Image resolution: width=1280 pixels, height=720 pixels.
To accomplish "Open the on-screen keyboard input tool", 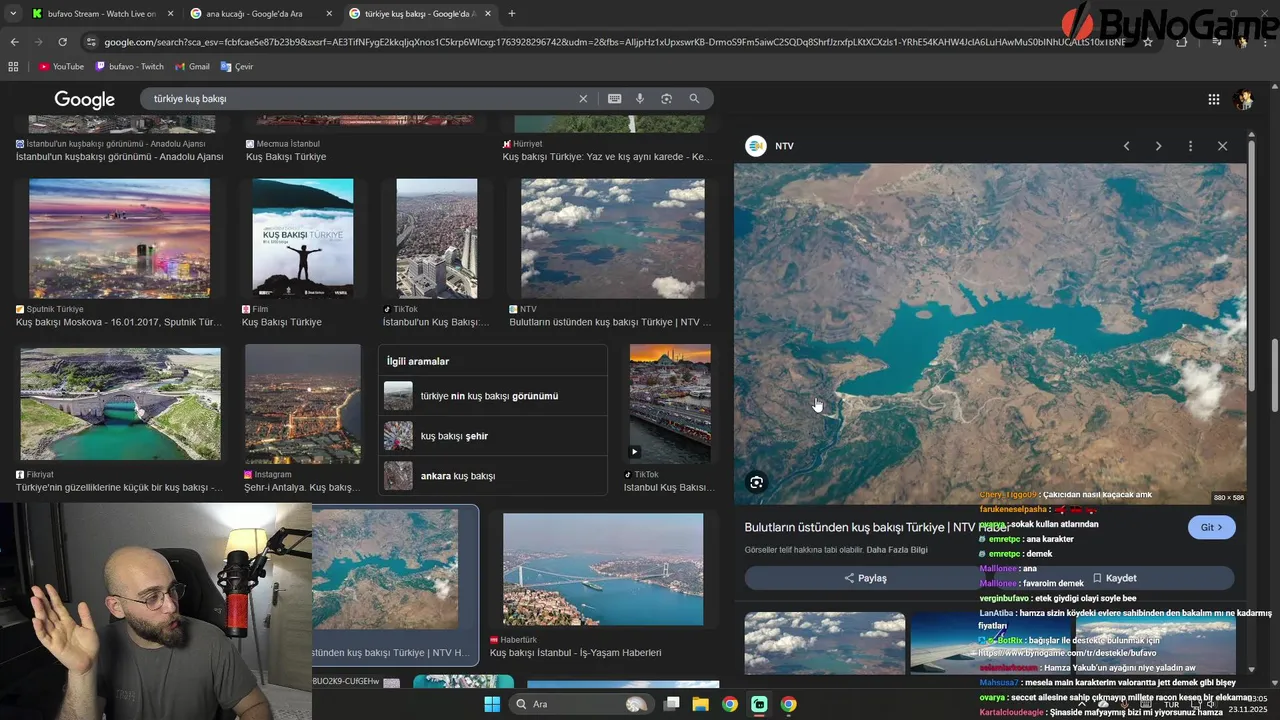I will (x=614, y=99).
